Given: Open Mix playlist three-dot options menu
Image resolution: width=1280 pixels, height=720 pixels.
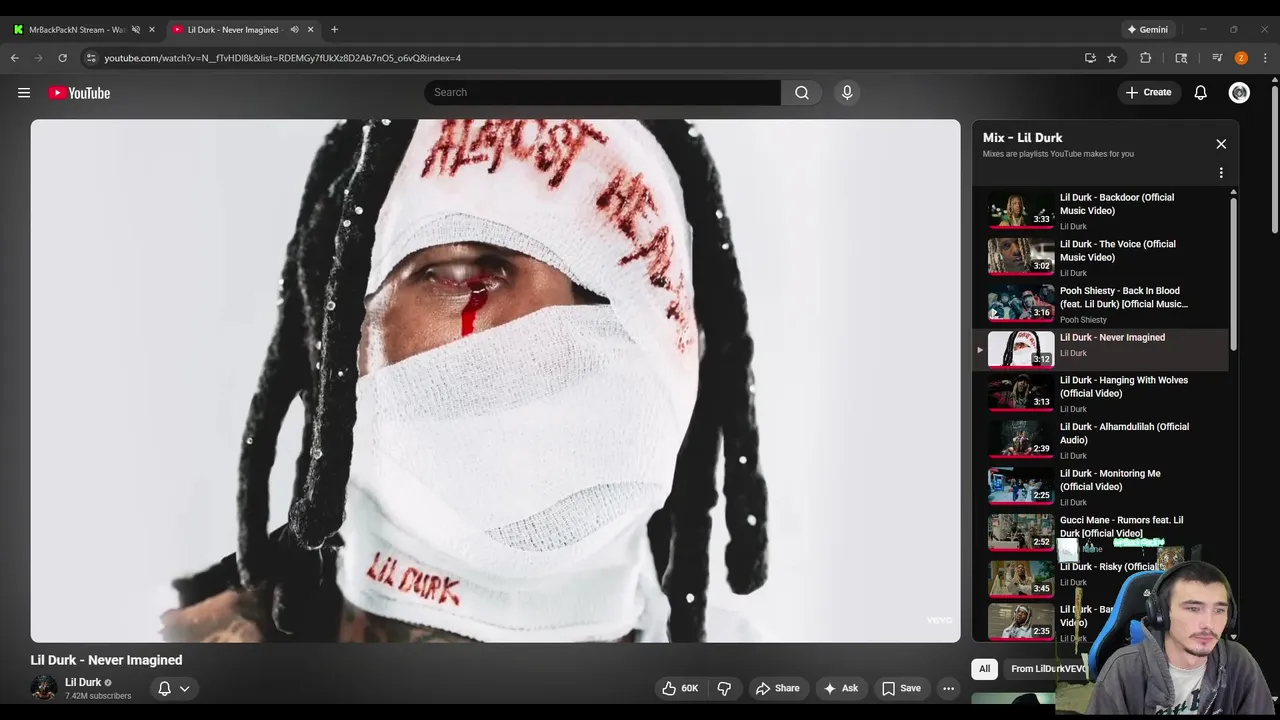Looking at the screenshot, I should point(1221,173).
